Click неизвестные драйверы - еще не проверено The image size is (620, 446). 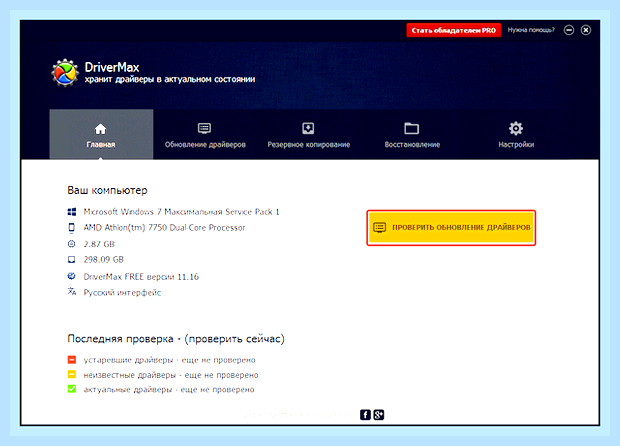pyautogui.click(x=171, y=375)
